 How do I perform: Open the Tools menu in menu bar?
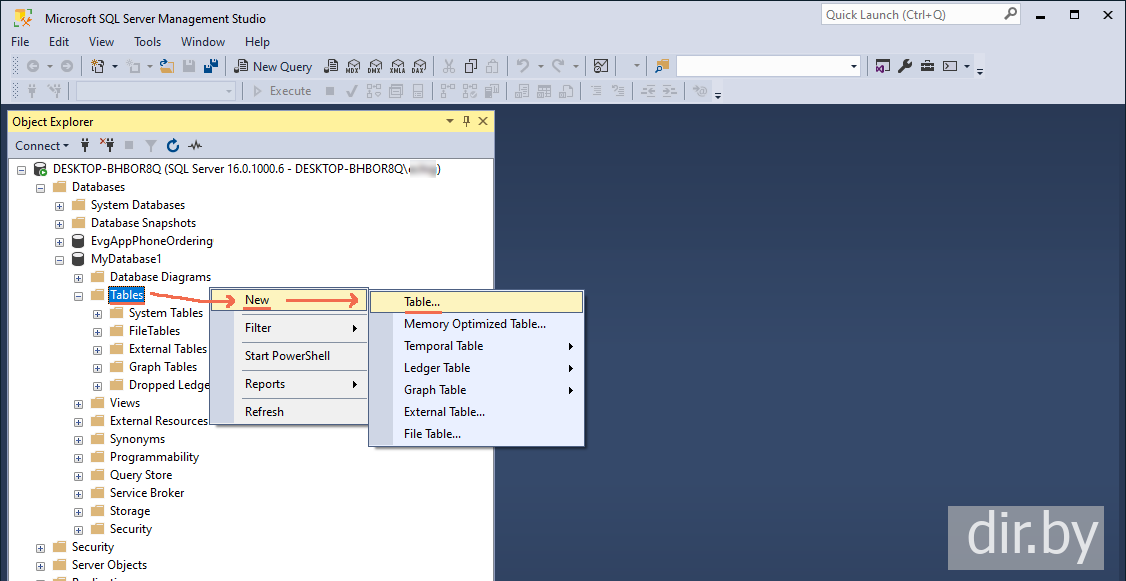[147, 42]
